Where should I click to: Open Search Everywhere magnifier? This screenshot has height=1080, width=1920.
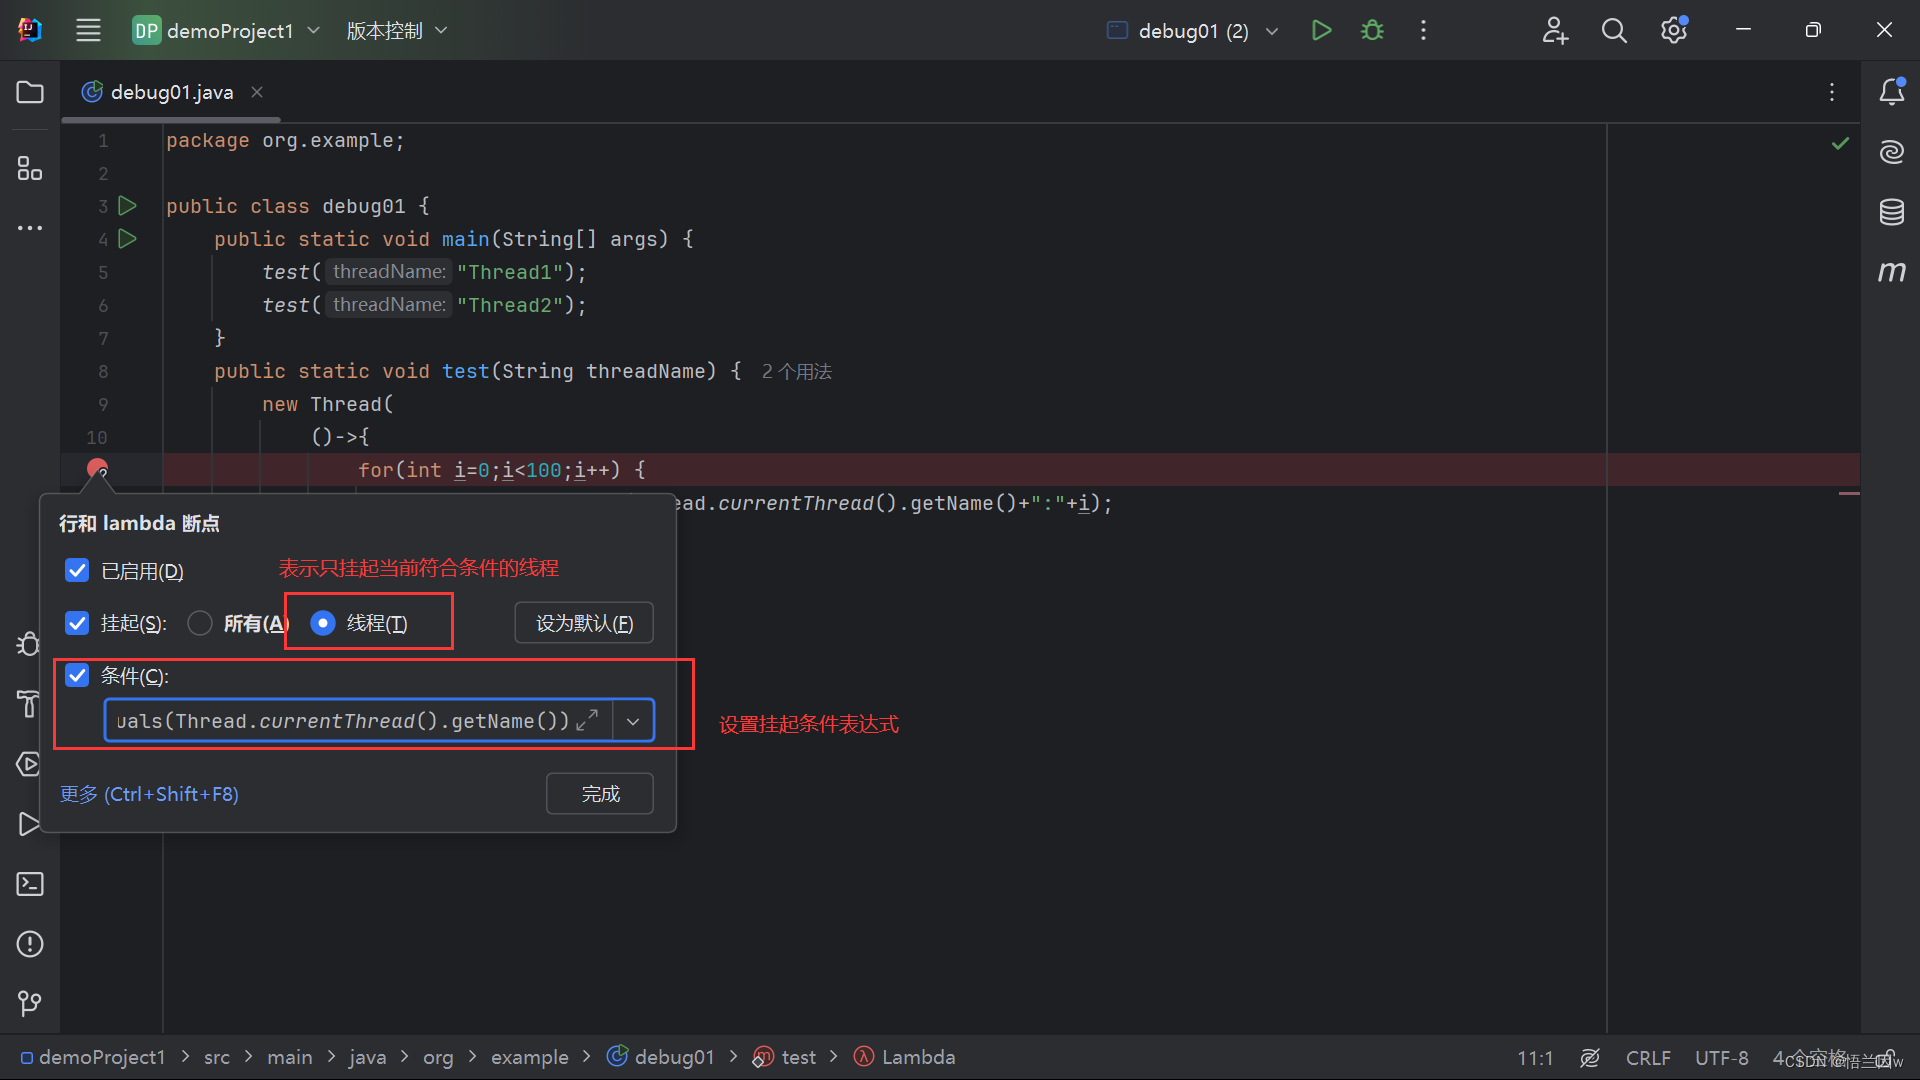[1614, 30]
